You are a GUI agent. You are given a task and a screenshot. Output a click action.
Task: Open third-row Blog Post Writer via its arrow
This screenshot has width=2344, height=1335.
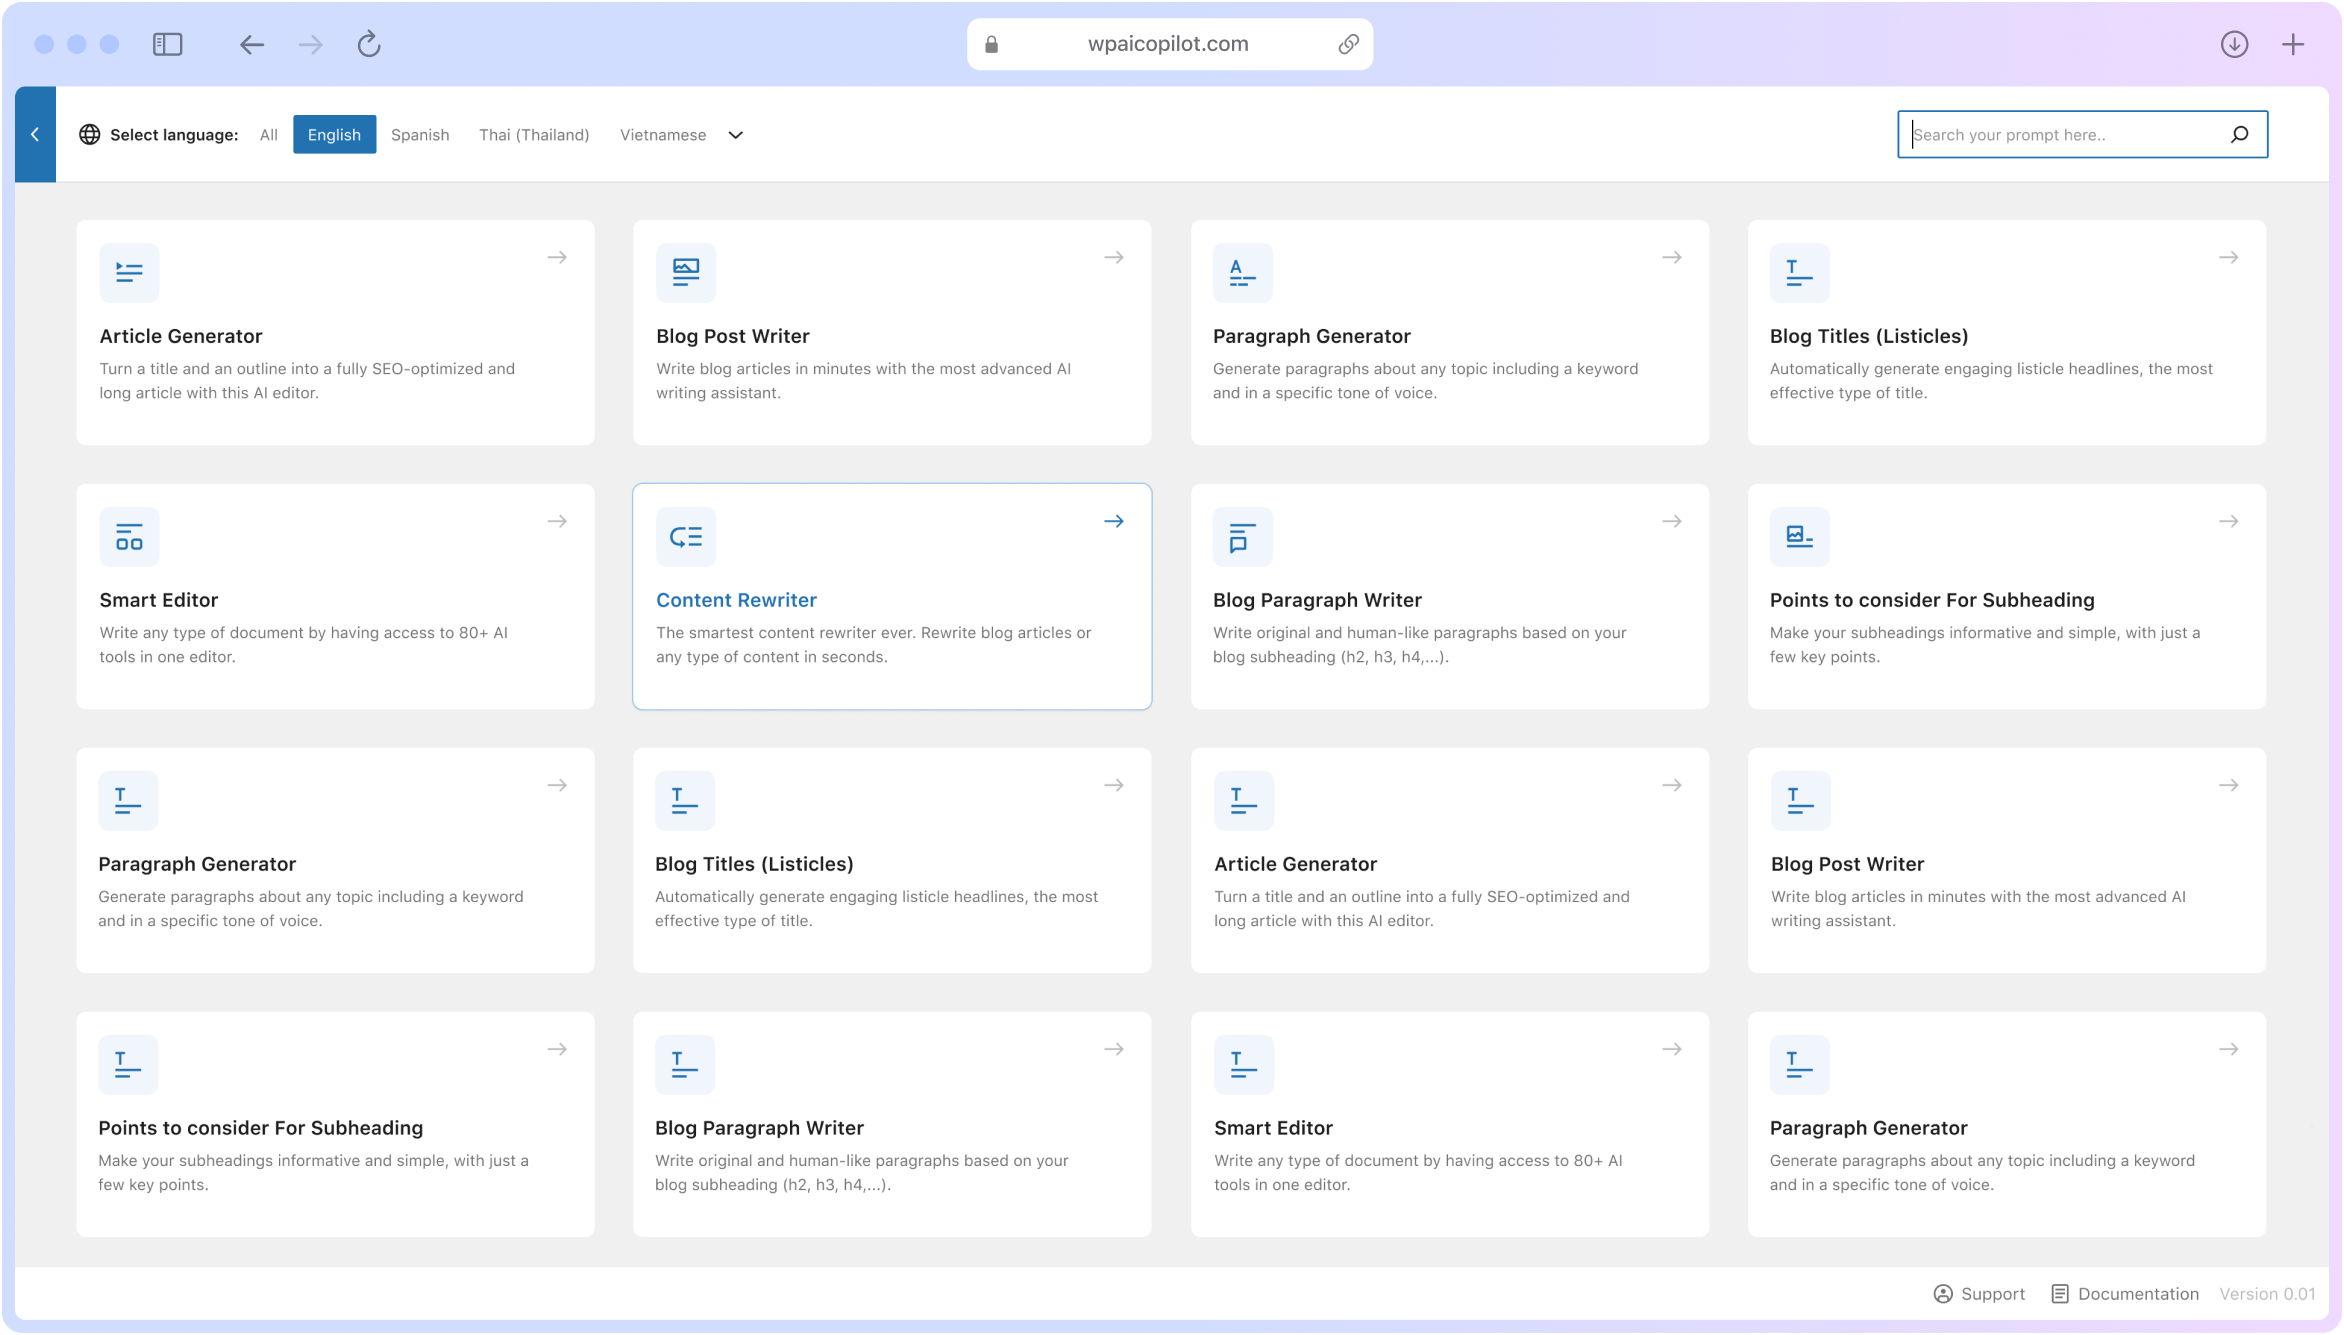click(2229, 785)
